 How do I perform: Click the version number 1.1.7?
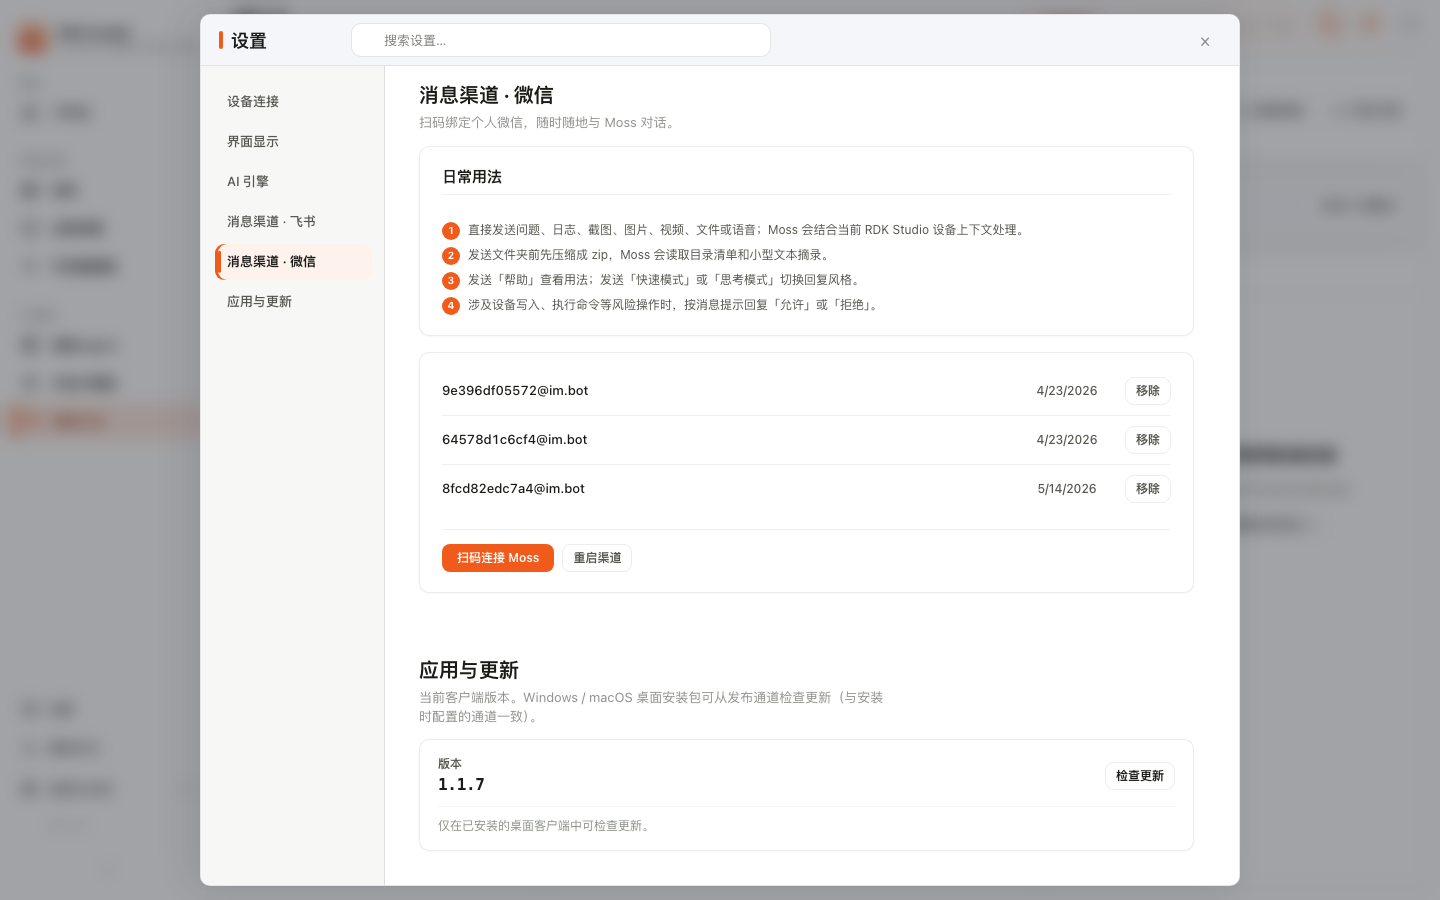tap(461, 785)
